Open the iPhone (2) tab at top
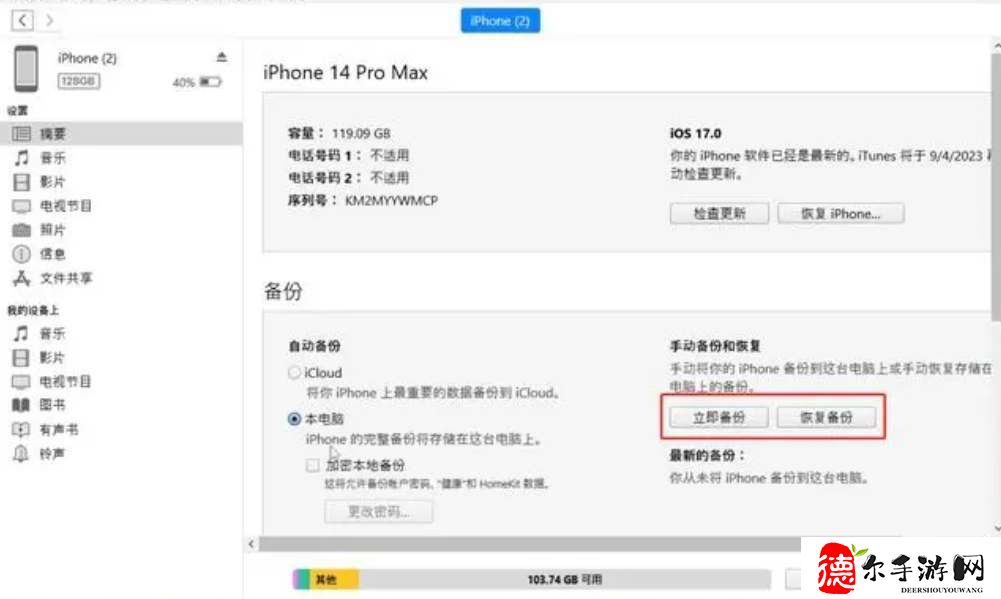Screen dimensions: 1001x599 [x=500, y=20]
